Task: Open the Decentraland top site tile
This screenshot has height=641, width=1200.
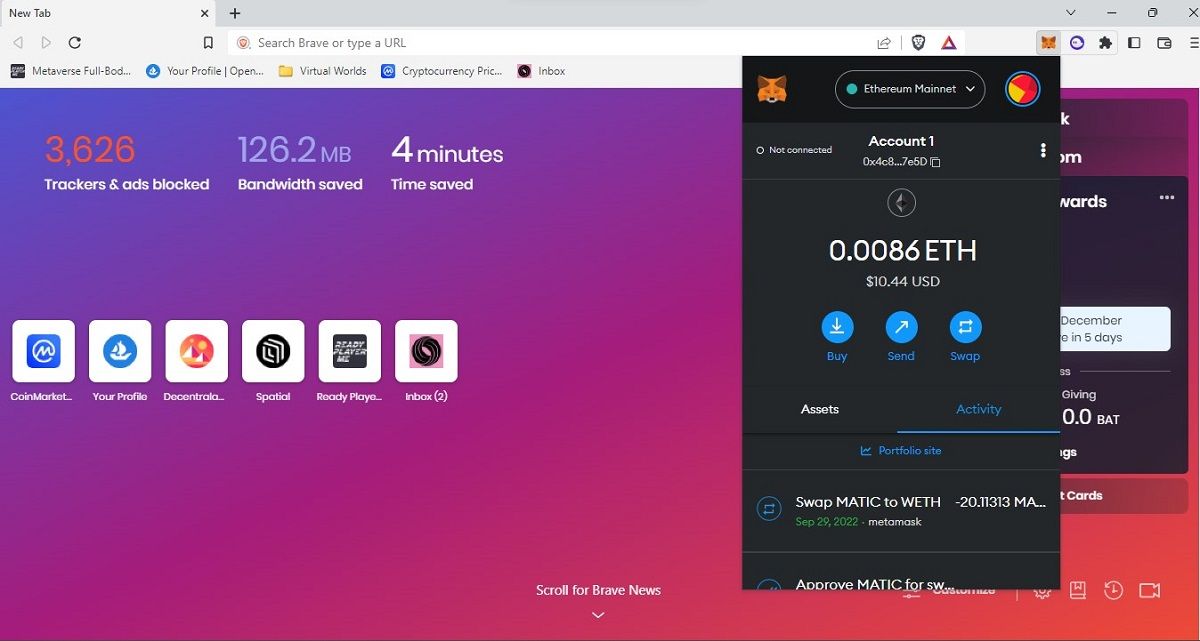Action: point(196,351)
